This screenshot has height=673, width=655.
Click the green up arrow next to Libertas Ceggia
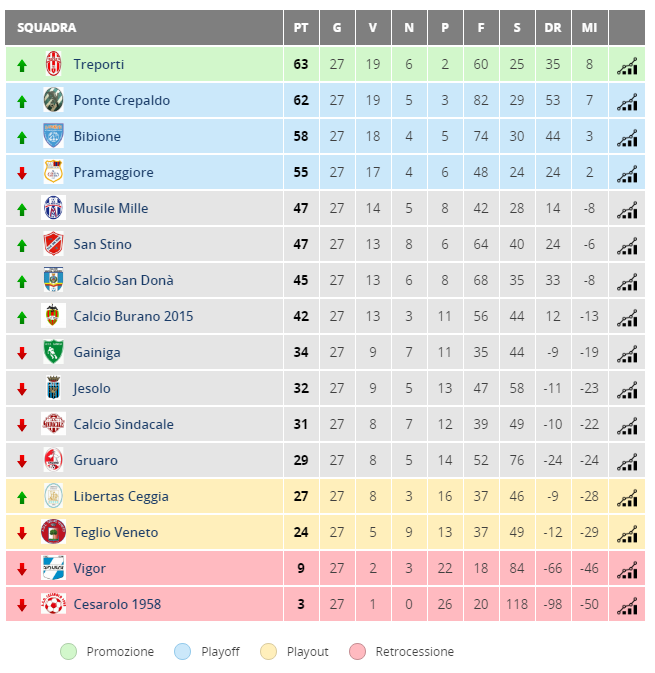tap(22, 497)
